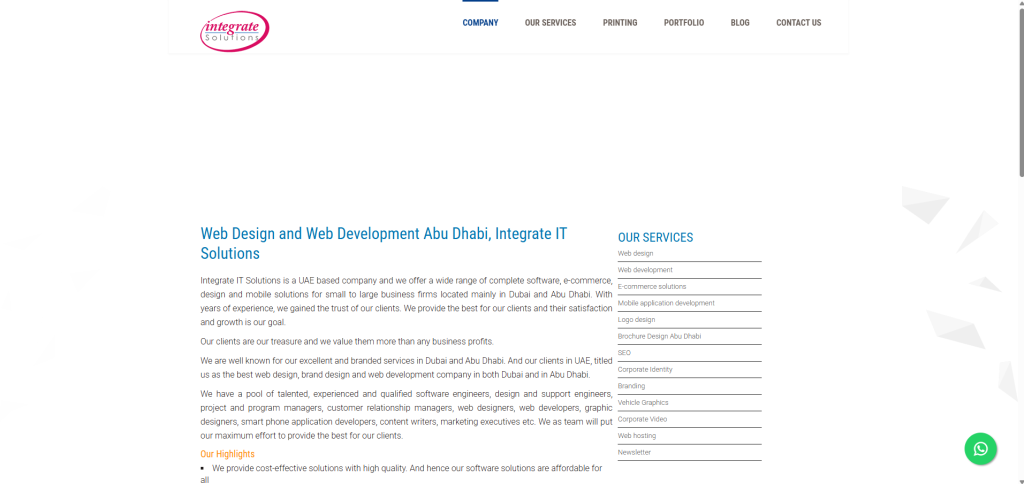Choose SEO from the services list

point(624,353)
